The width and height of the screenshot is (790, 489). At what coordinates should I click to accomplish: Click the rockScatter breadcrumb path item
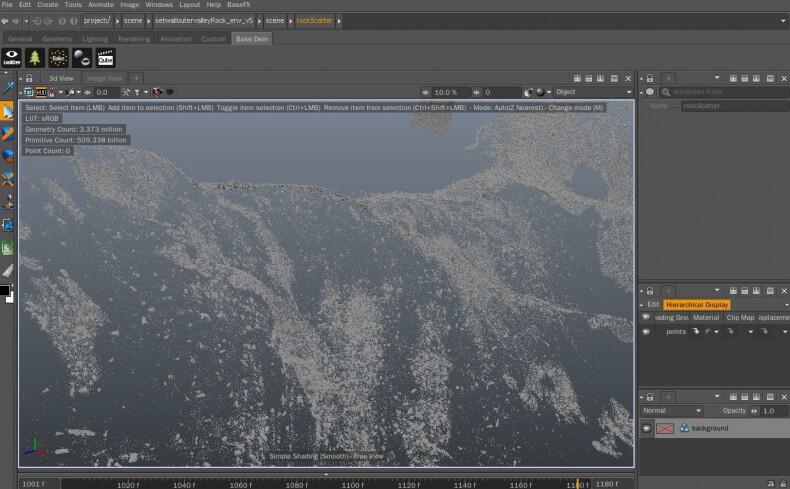pos(314,21)
